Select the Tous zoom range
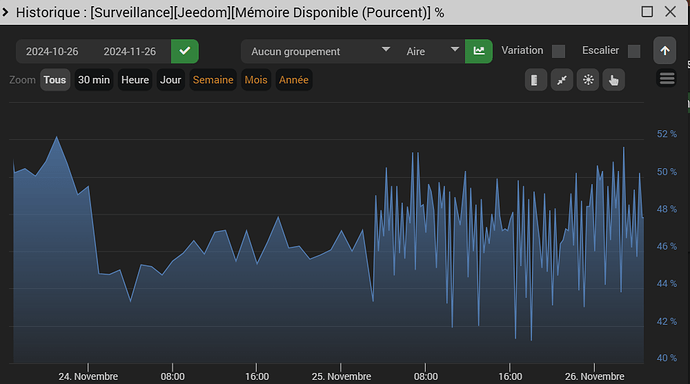The image size is (690, 384). (55, 80)
